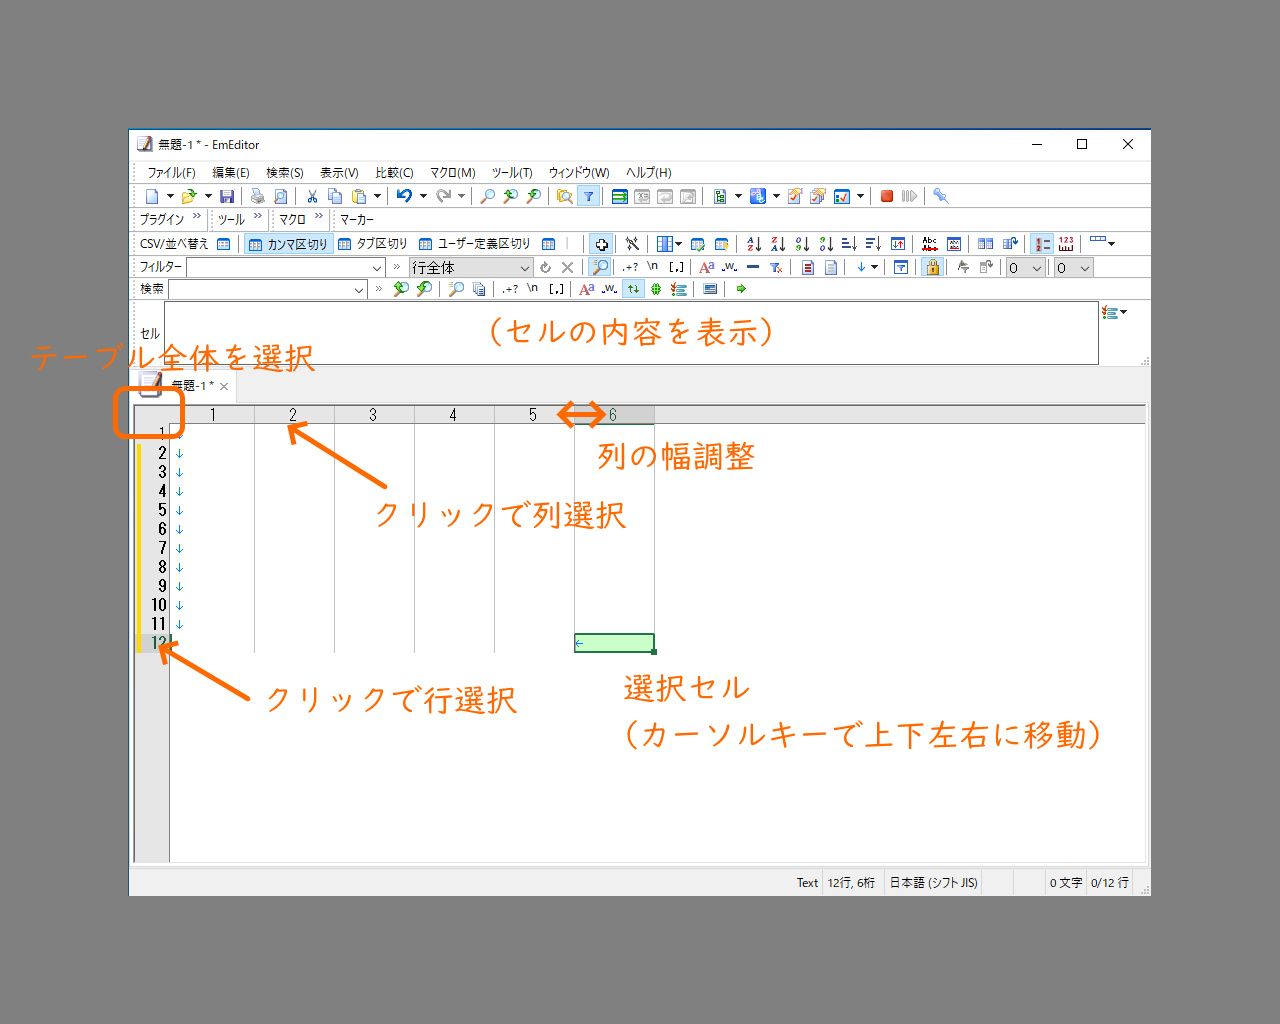1280x1024 pixels.
Task: Toggle the .+? regex option in the filter bar
Action: [630, 266]
